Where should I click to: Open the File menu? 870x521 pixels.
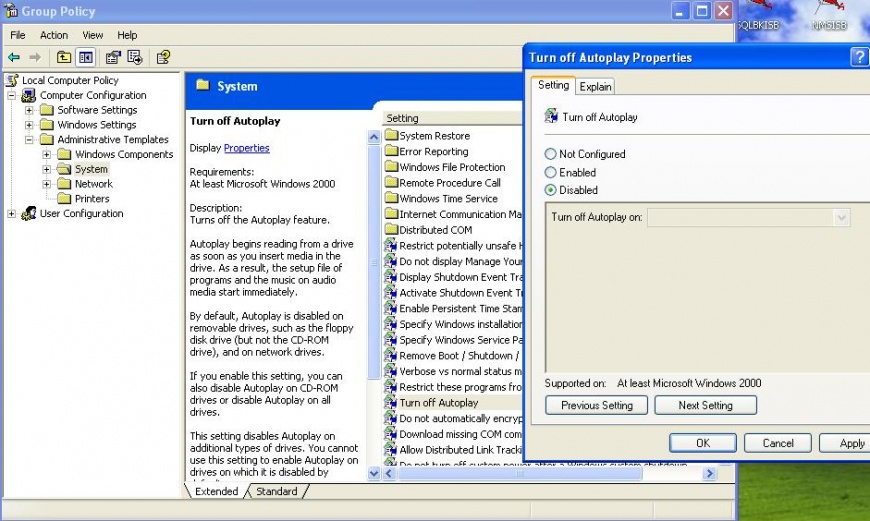tap(18, 35)
